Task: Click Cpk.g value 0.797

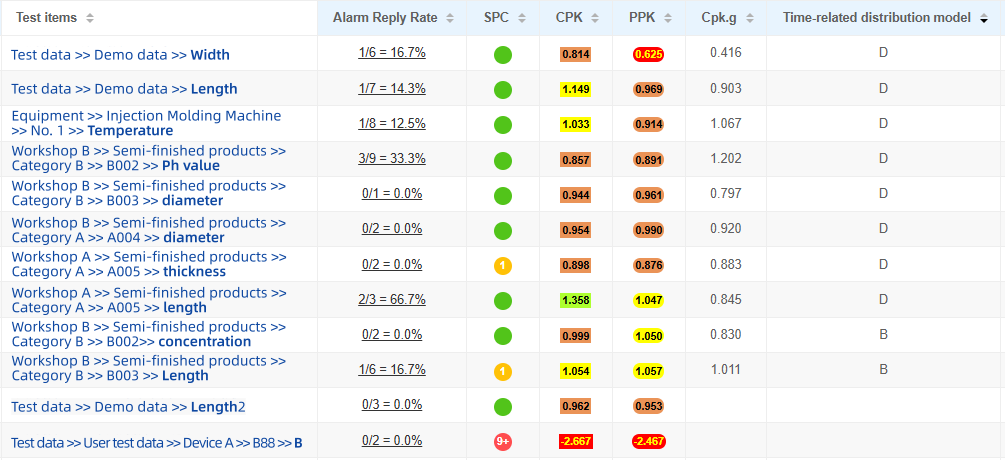Action: [x=726, y=193]
